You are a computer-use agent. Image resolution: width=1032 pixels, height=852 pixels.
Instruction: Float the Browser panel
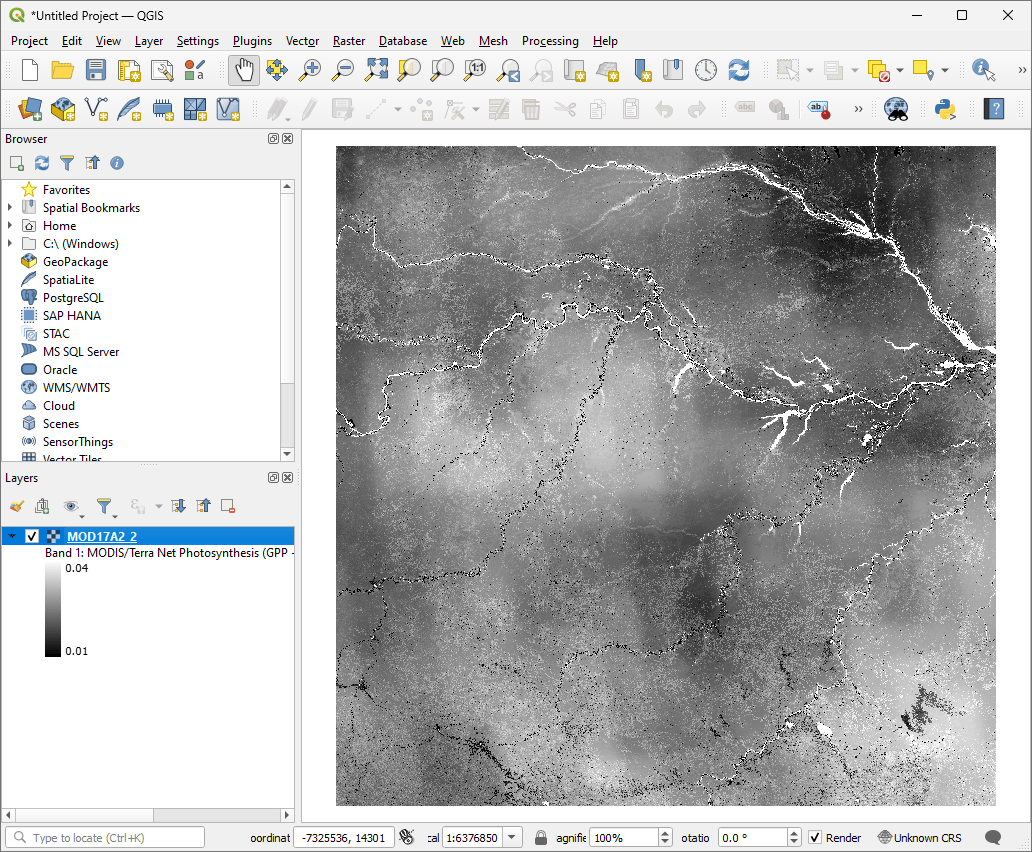pyautogui.click(x=273, y=138)
